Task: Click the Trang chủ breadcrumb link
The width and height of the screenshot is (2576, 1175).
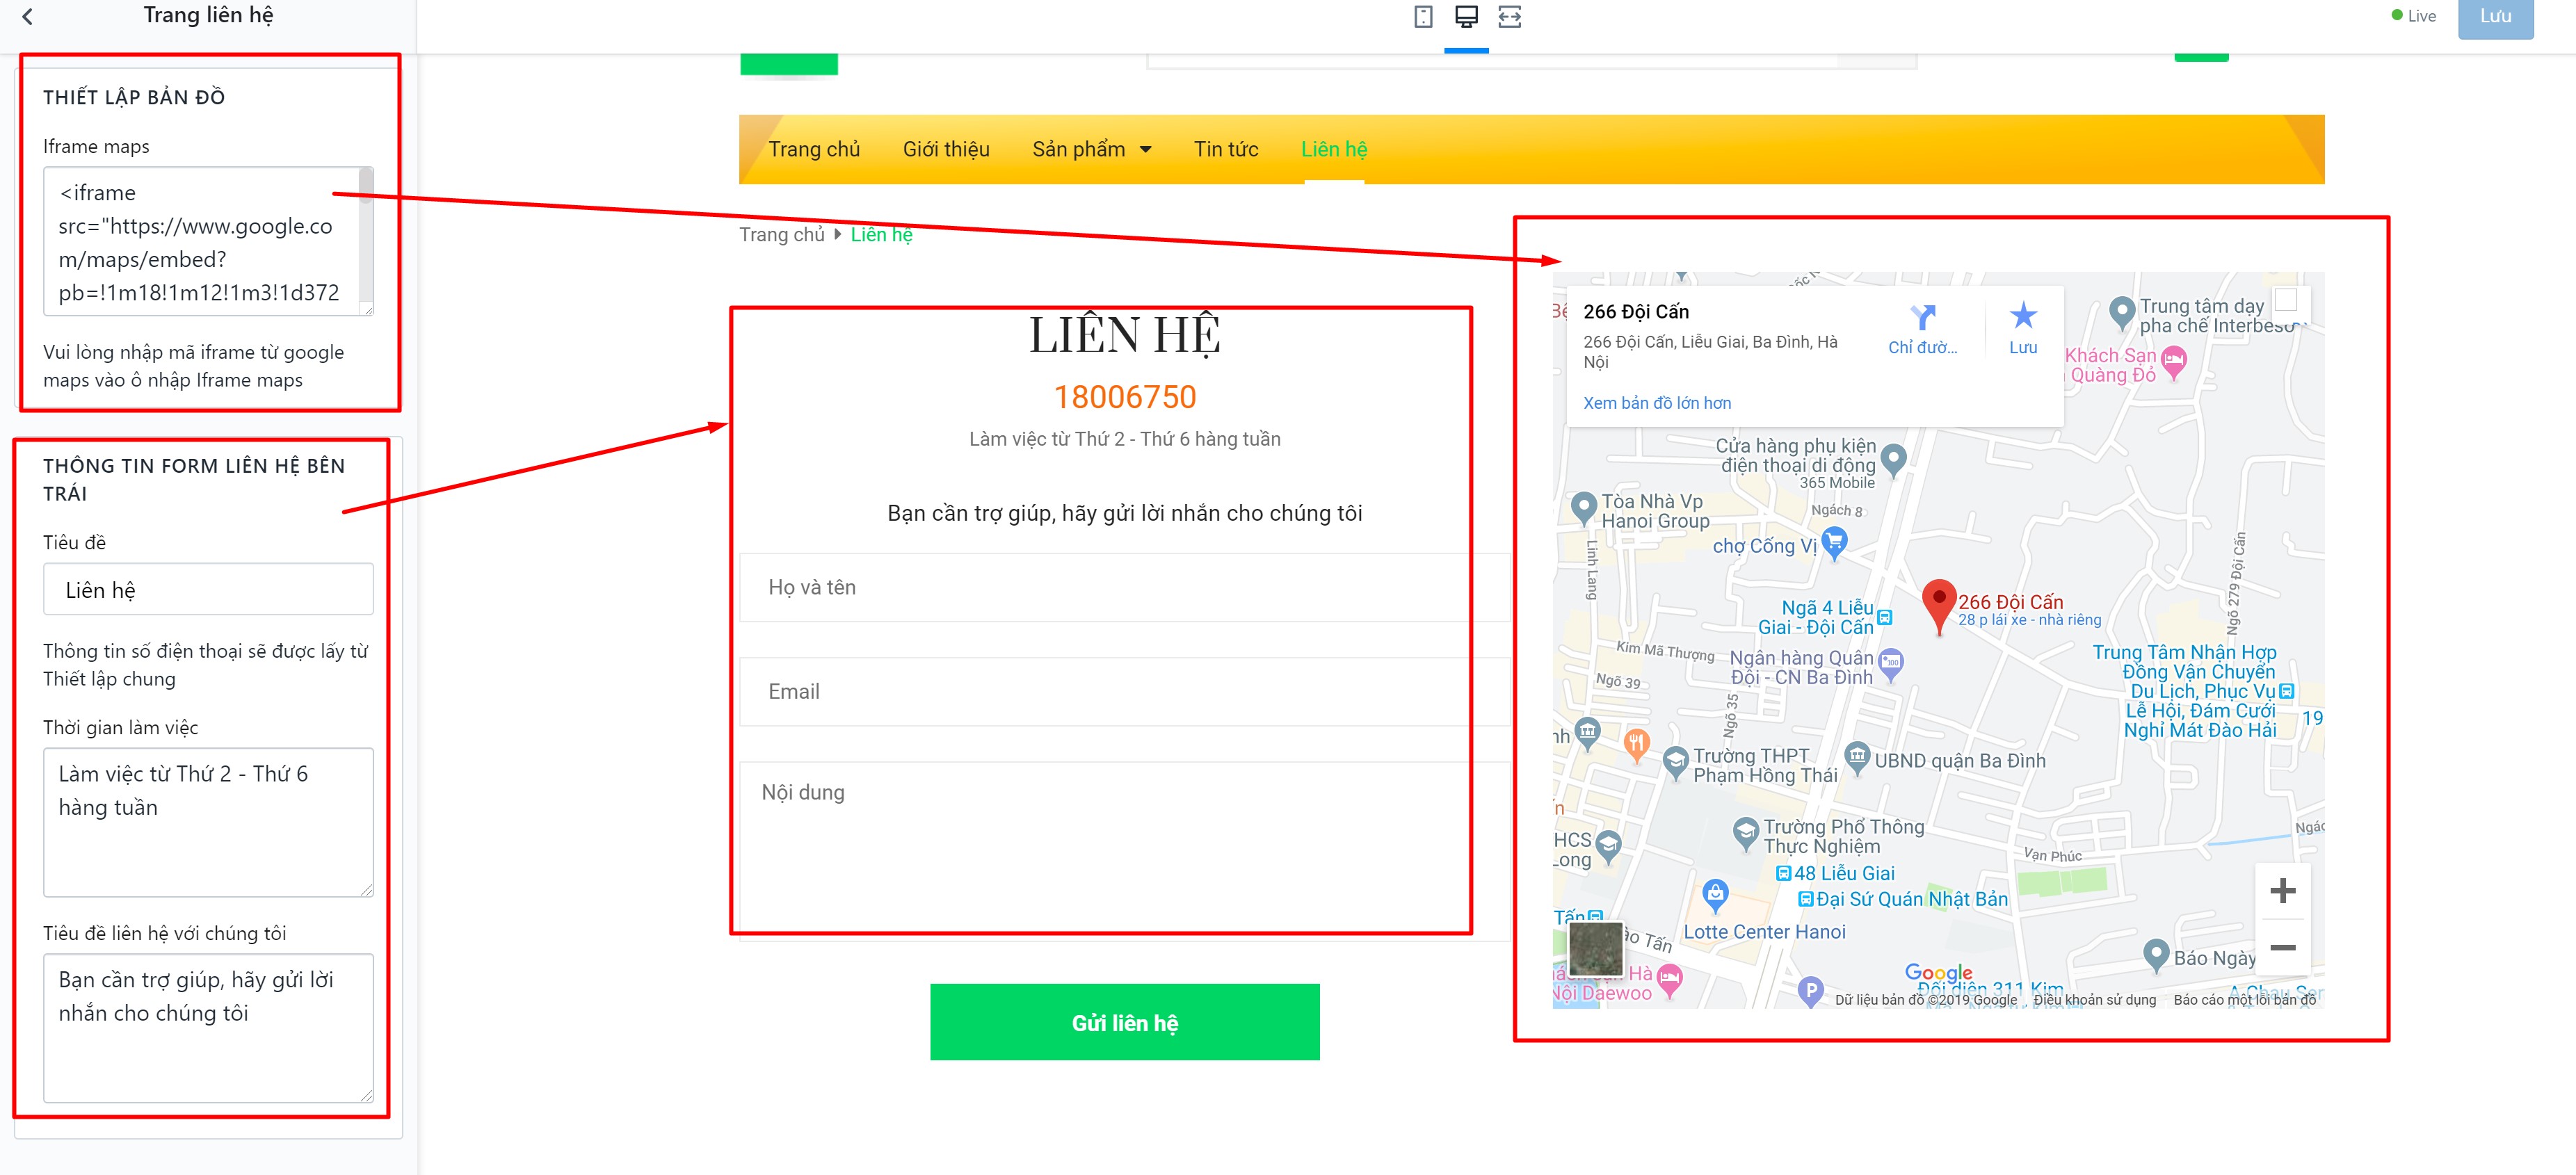Action: [x=781, y=234]
